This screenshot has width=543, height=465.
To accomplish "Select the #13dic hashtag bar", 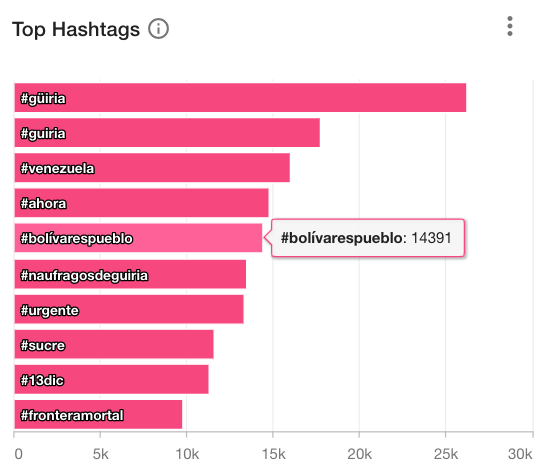I will pos(111,379).
